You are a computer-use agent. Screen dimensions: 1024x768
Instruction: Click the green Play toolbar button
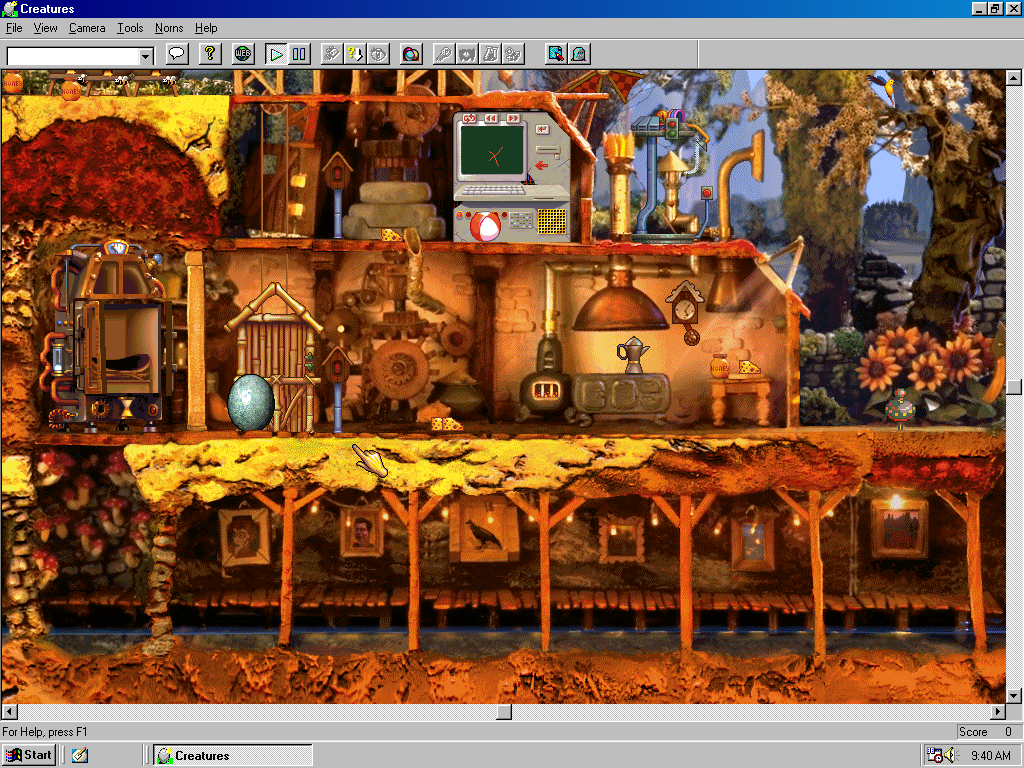point(276,54)
